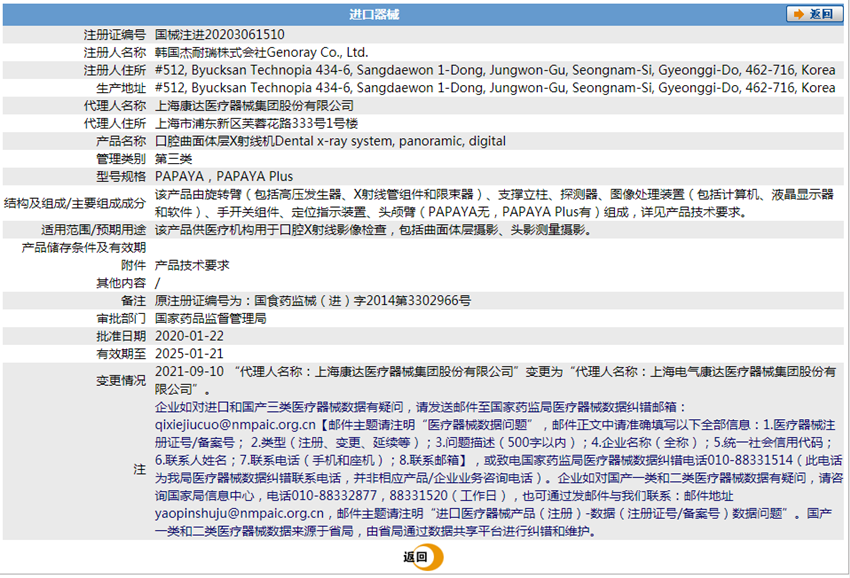850x578 pixels.
Task: Click the 进口器械 header title
Action: (374, 15)
